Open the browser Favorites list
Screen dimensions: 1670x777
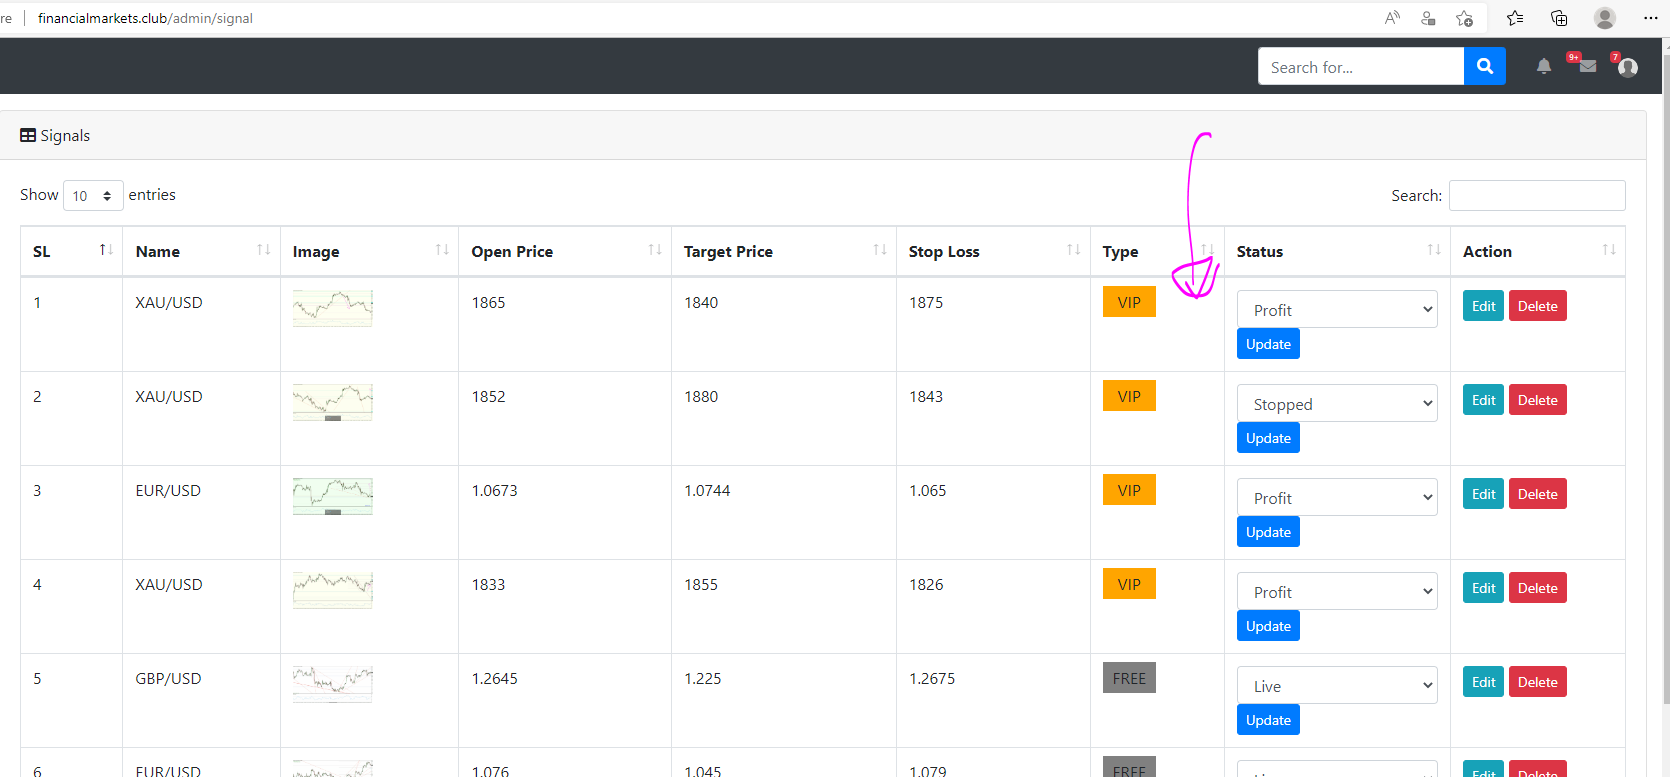pyautogui.click(x=1515, y=18)
